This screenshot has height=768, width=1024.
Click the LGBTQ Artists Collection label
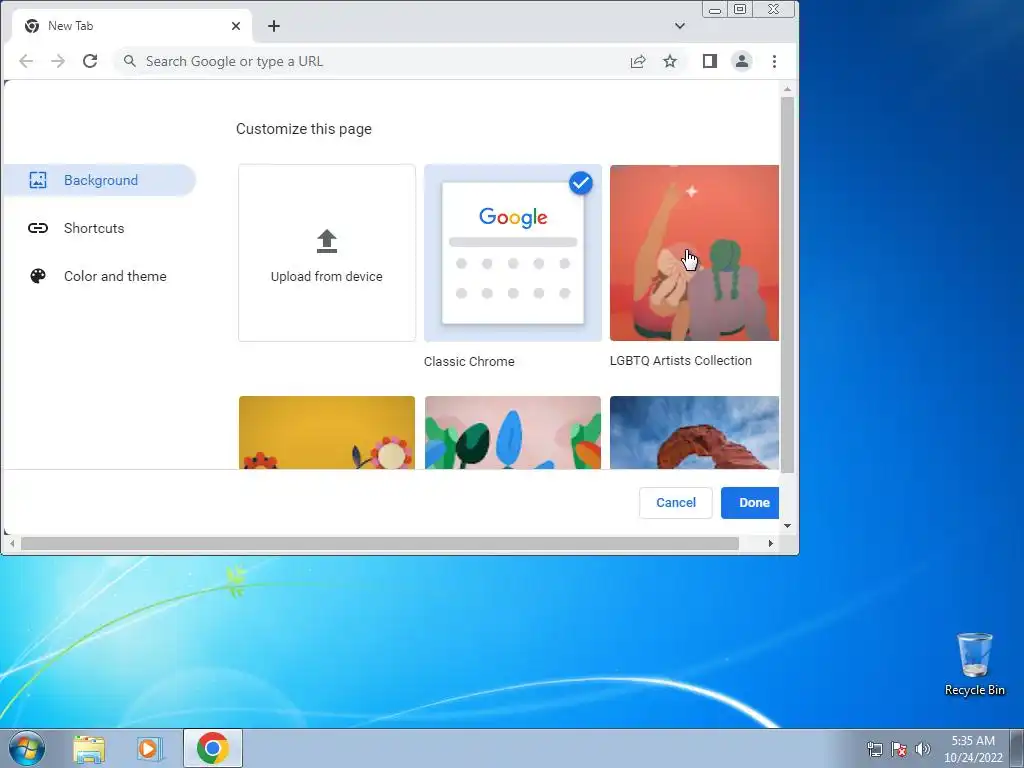coord(680,360)
